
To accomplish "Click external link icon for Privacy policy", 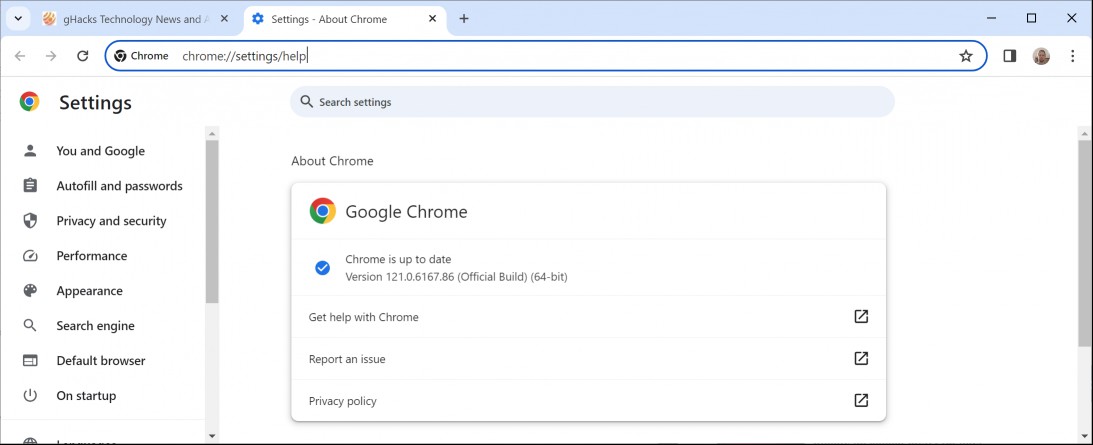I will [x=861, y=400].
